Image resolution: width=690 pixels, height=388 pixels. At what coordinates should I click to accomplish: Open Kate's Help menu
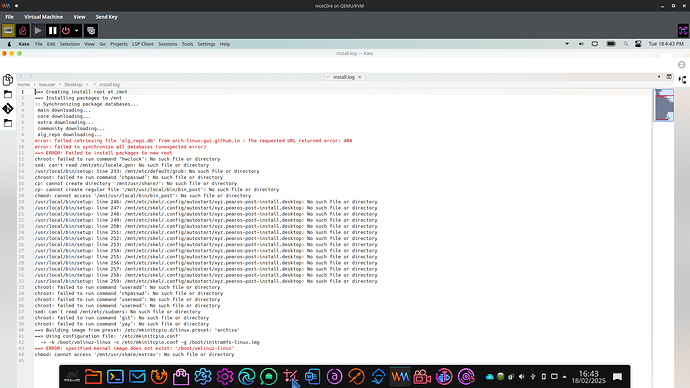pos(225,44)
